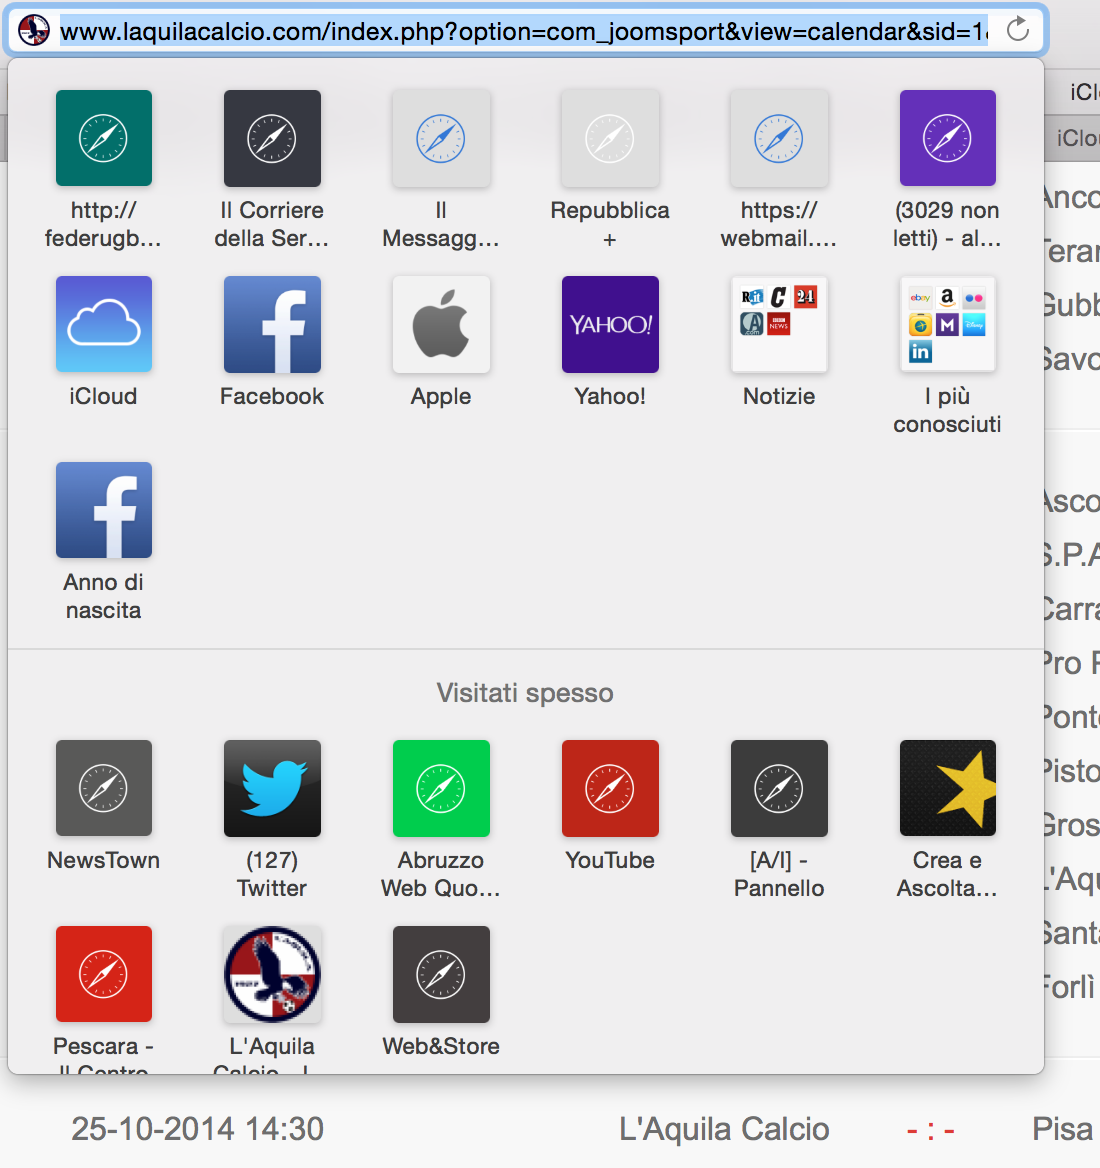Open the Crea e Ascolta star shortcut
Screen dimensions: 1100x1168
tap(947, 788)
